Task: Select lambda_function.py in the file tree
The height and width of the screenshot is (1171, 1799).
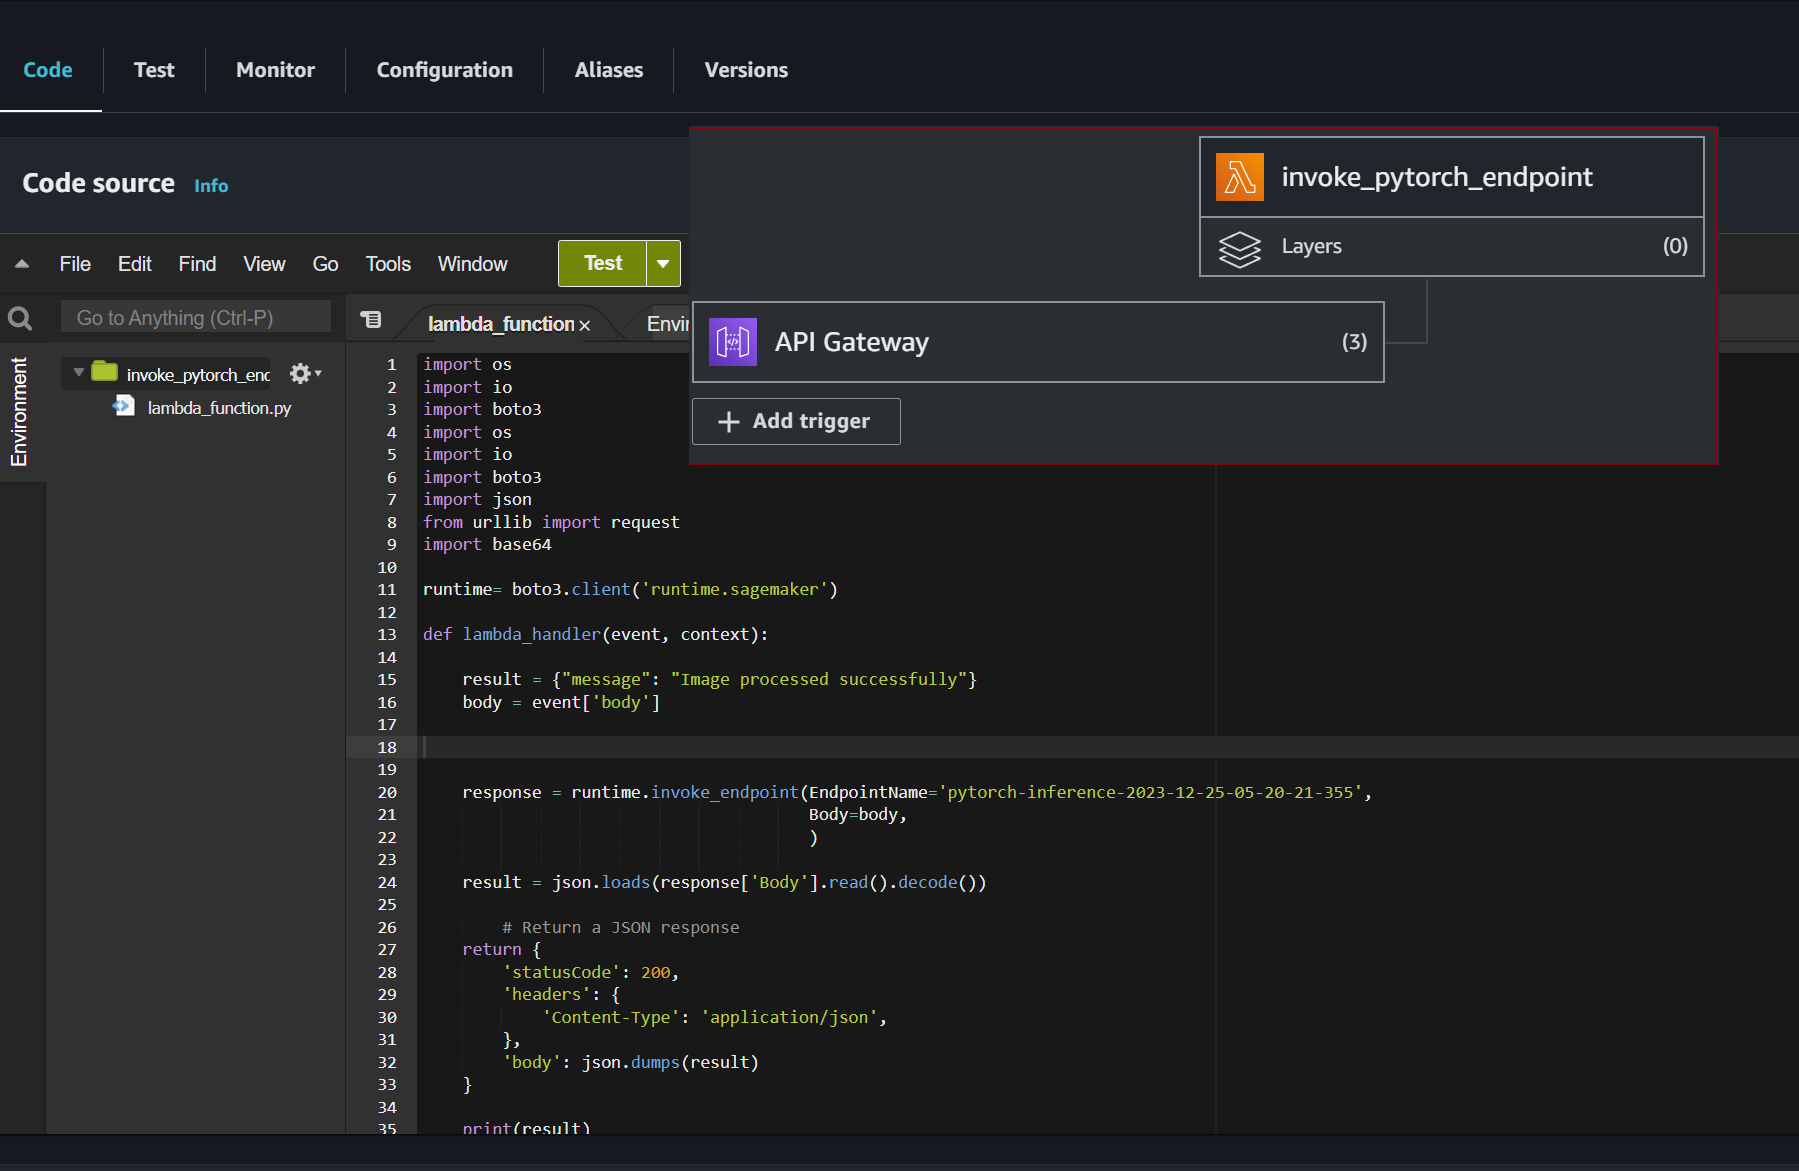Action: [x=219, y=408]
